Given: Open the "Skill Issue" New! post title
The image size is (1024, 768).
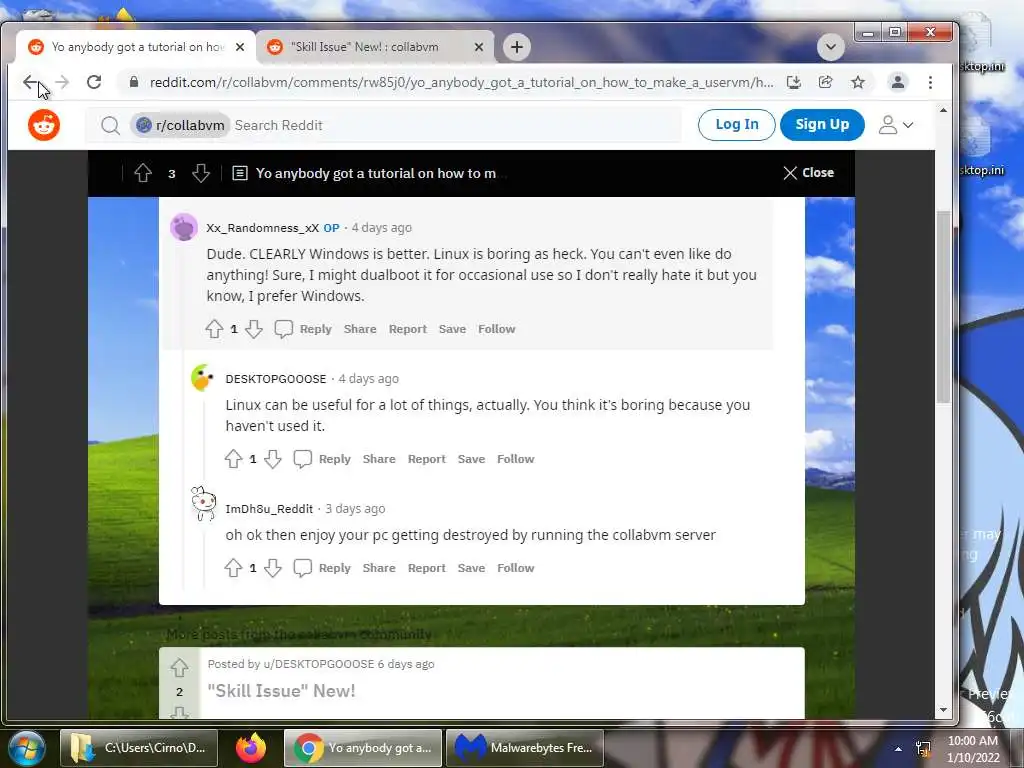Looking at the screenshot, I should click(x=281, y=691).
